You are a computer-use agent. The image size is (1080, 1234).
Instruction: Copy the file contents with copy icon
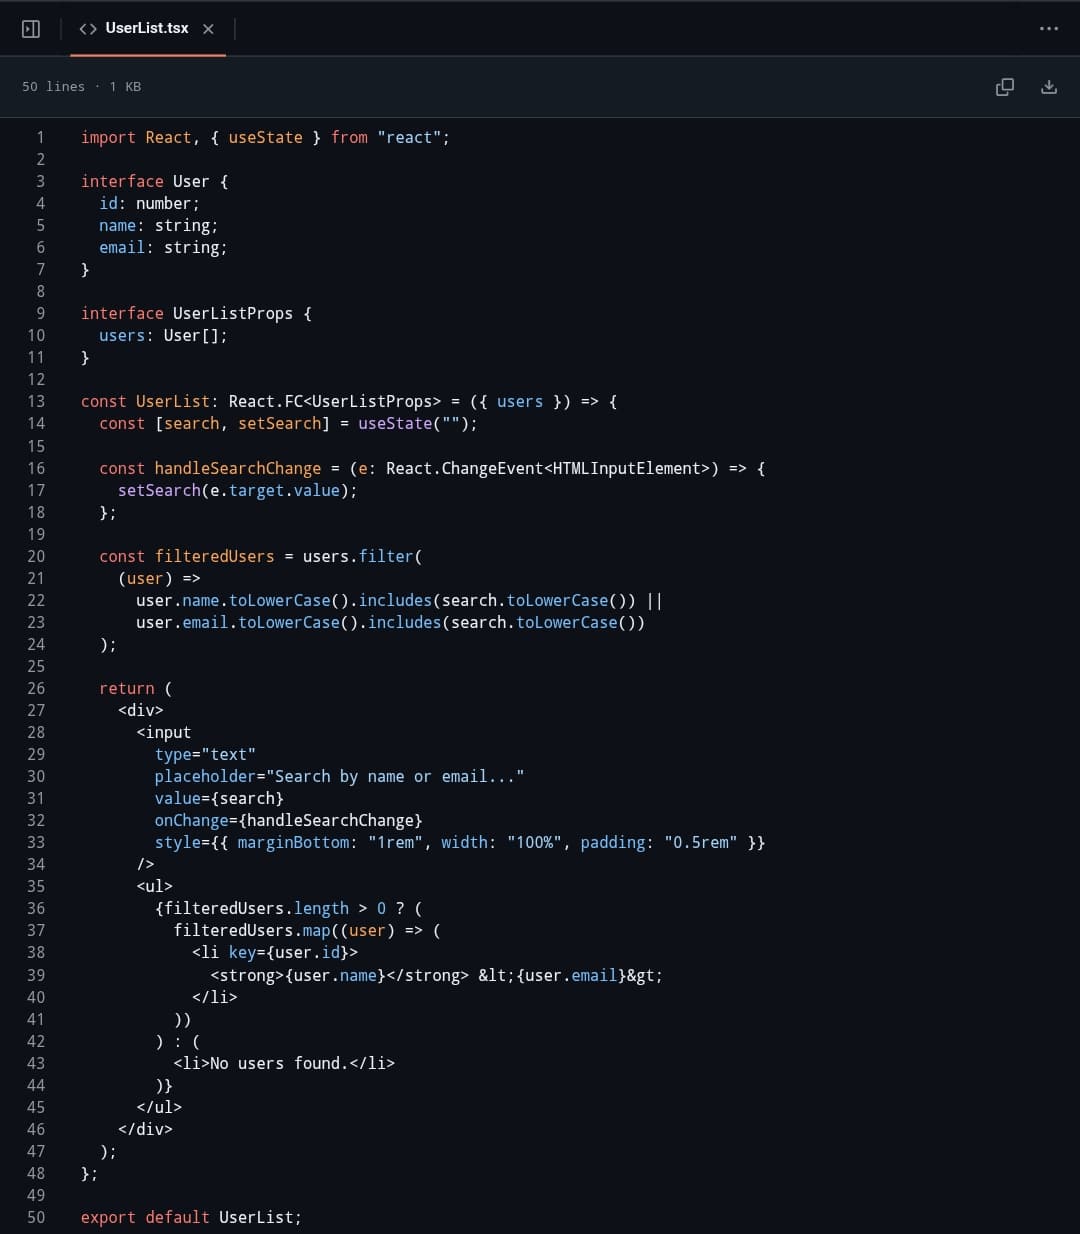click(x=1005, y=87)
